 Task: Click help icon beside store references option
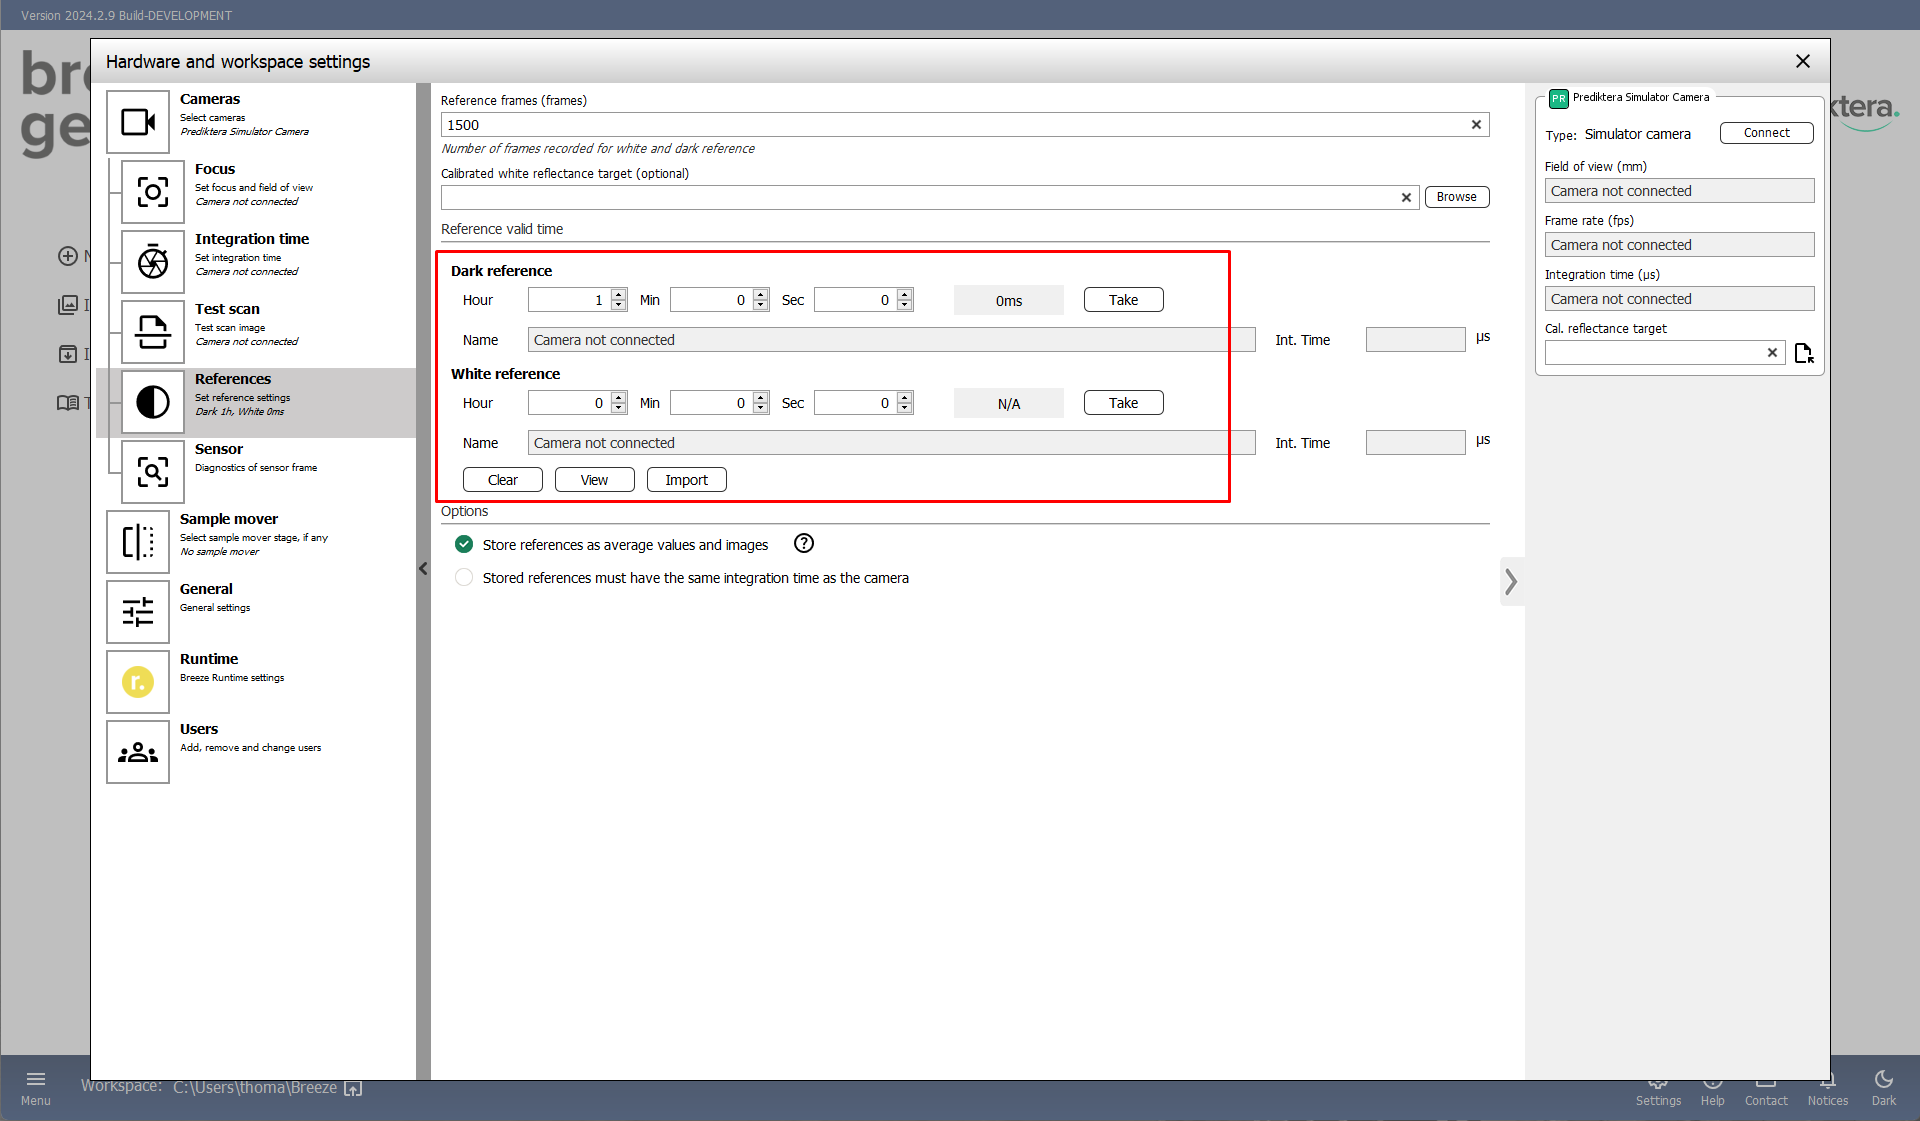[x=804, y=543]
